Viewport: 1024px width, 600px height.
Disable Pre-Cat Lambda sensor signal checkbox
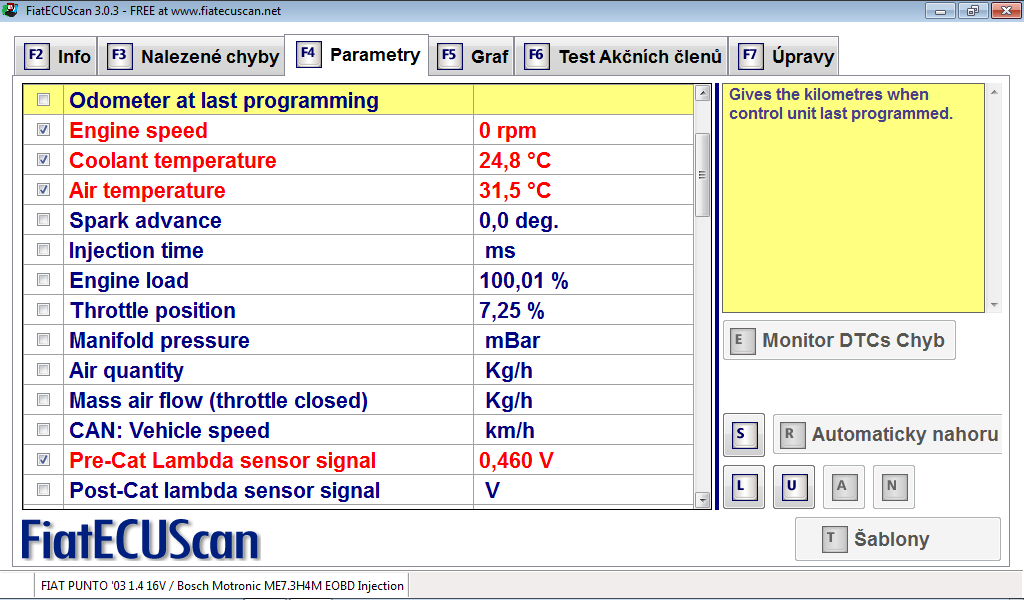(43, 460)
